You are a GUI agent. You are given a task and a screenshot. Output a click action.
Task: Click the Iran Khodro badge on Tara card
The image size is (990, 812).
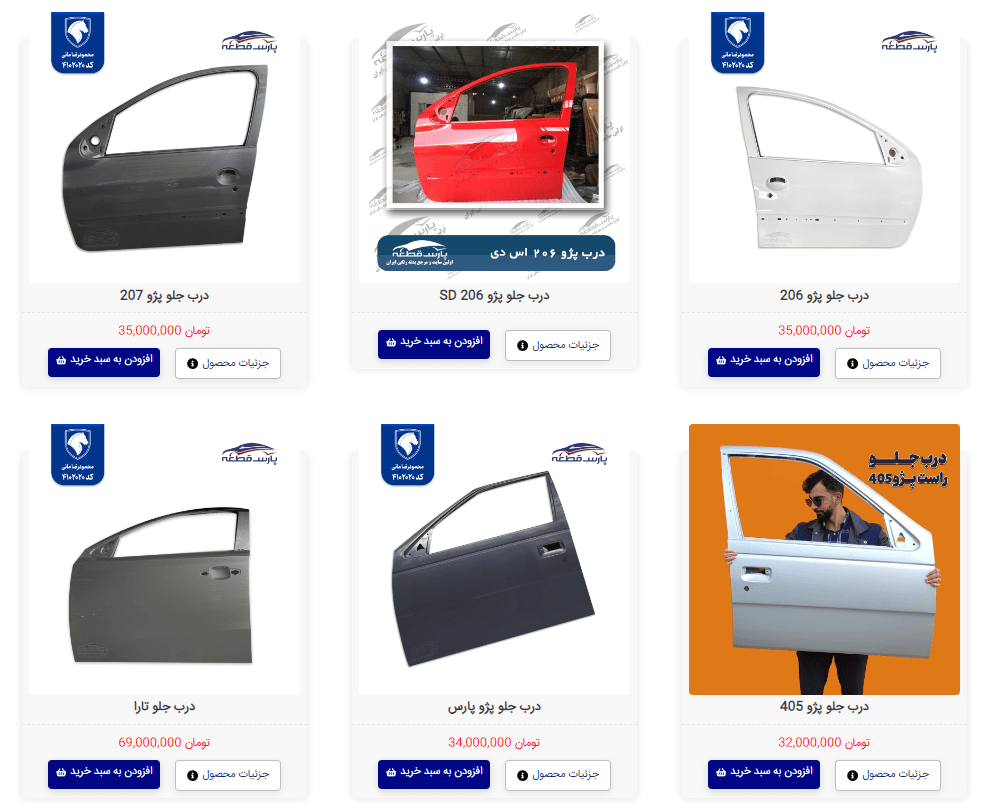click(x=78, y=454)
